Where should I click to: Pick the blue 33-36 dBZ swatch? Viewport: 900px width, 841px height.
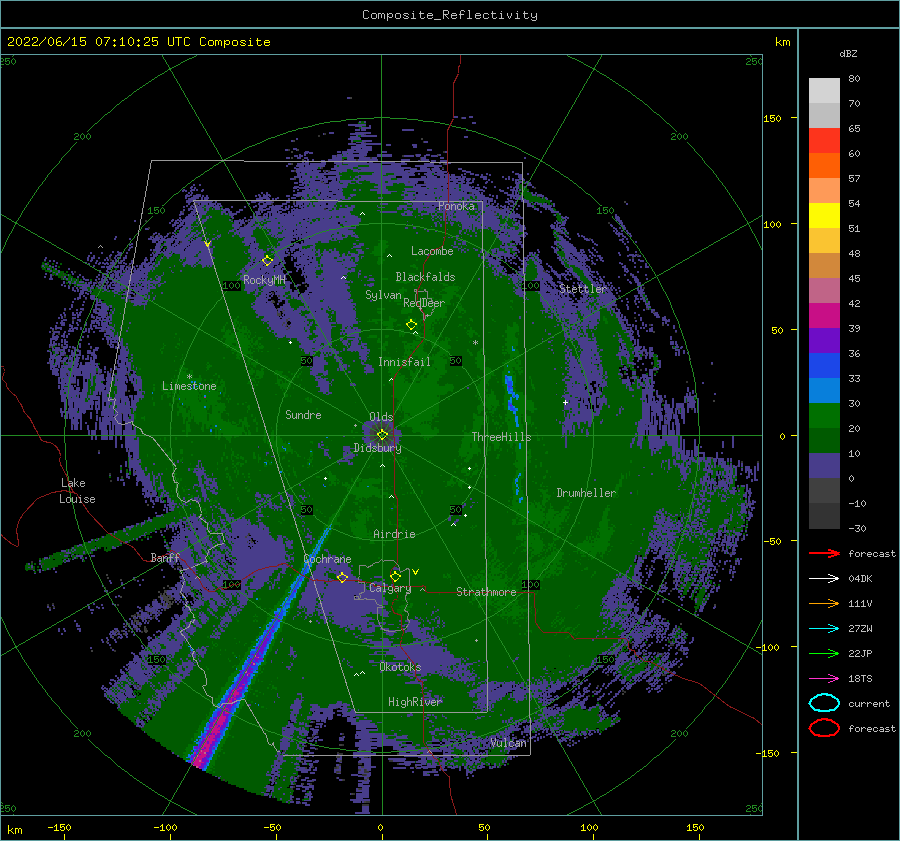tap(824, 365)
